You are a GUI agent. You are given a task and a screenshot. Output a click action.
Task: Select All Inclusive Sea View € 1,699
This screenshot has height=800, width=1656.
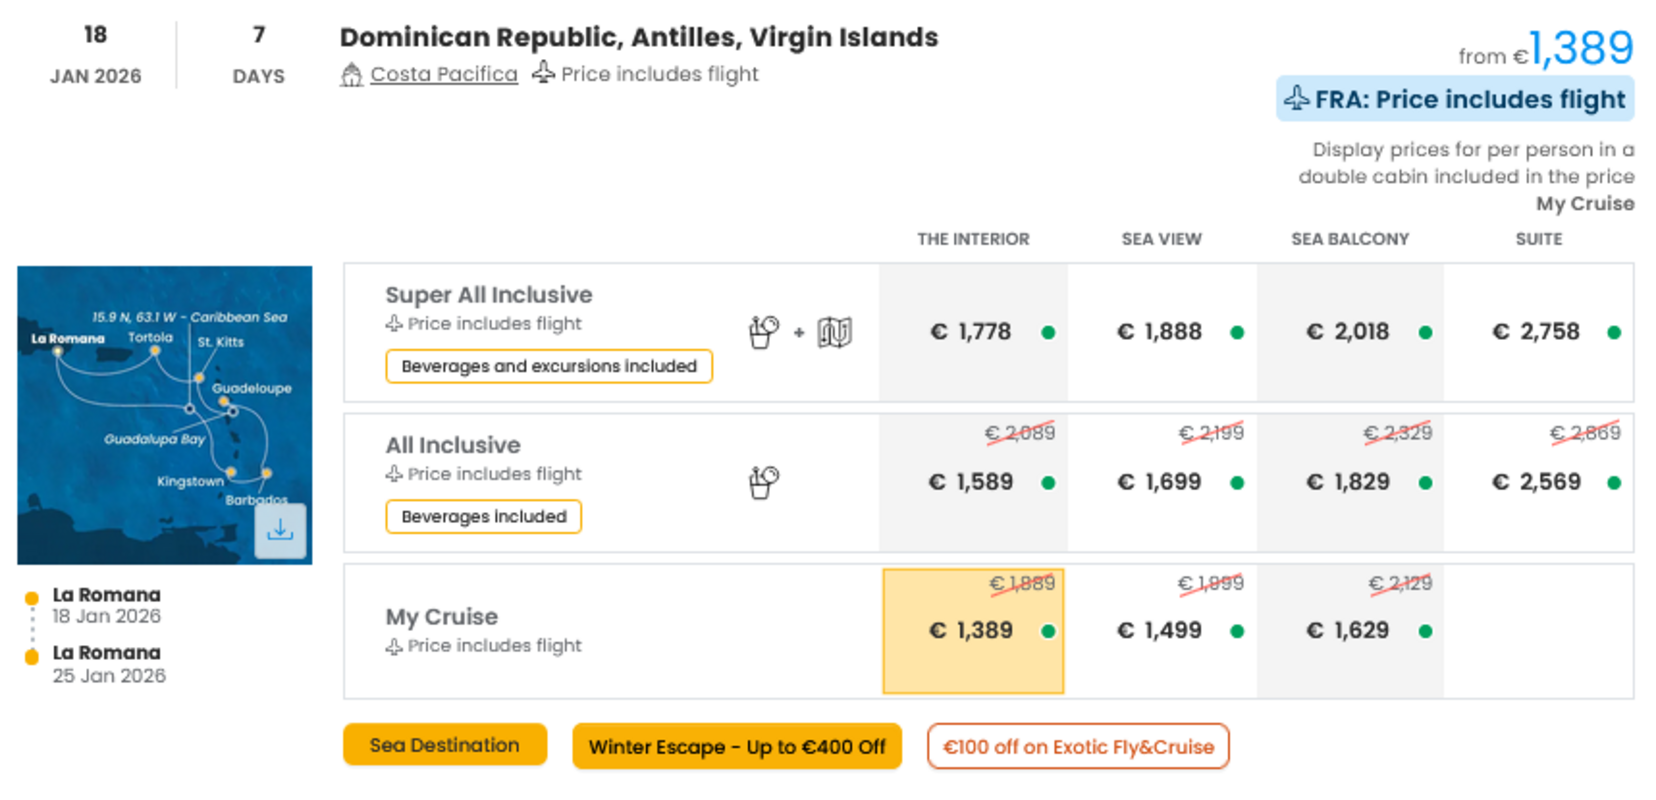coord(1161,482)
